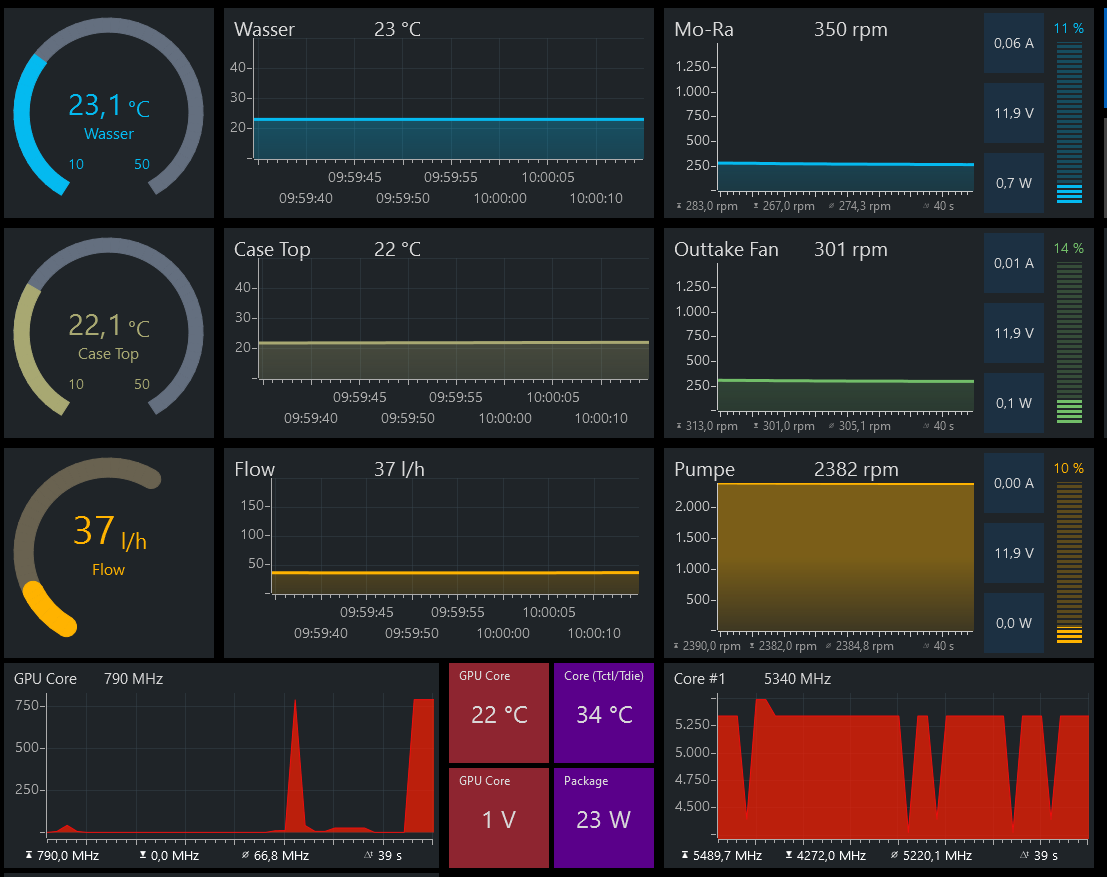The image size is (1107, 877).
Task: Click GPU Core average 66,8 MHz
Action: click(x=275, y=856)
